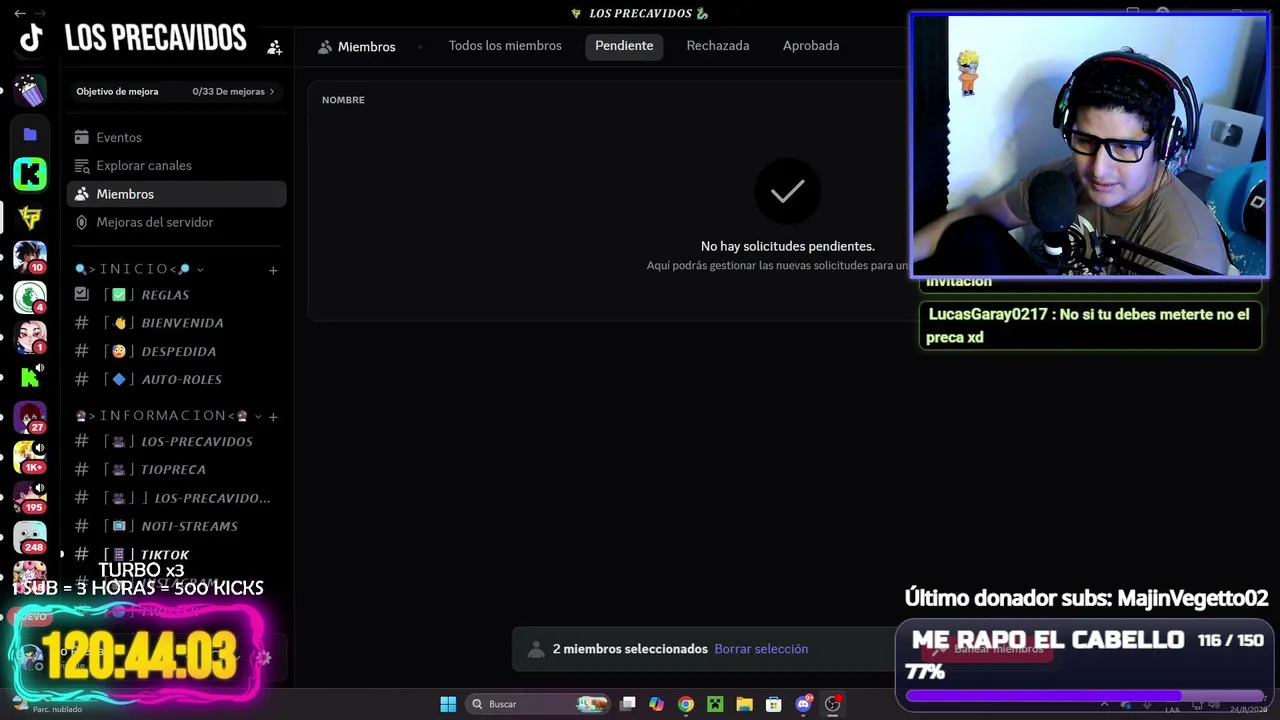The height and width of the screenshot is (720, 1280).
Task: Create a channel in the INICIO category
Action: point(273,270)
